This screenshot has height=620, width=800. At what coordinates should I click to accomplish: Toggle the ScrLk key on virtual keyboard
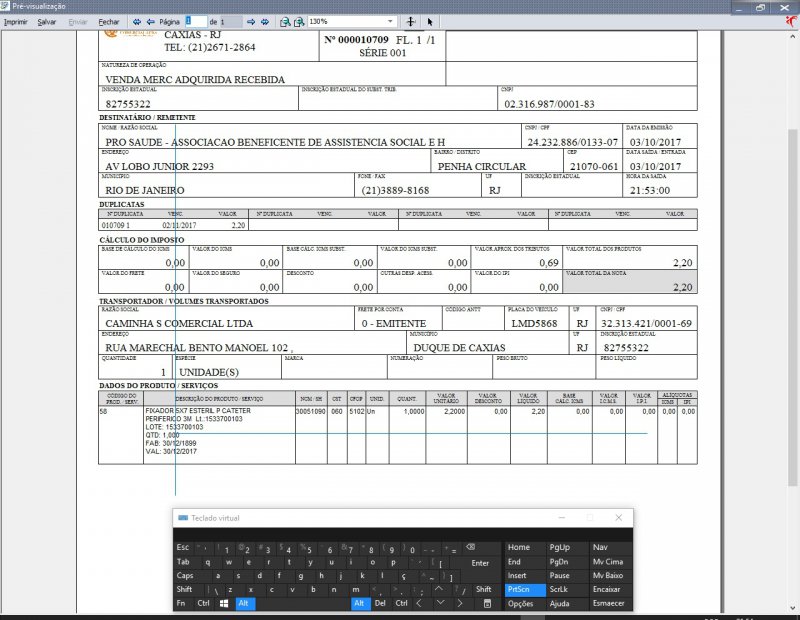[559, 590]
